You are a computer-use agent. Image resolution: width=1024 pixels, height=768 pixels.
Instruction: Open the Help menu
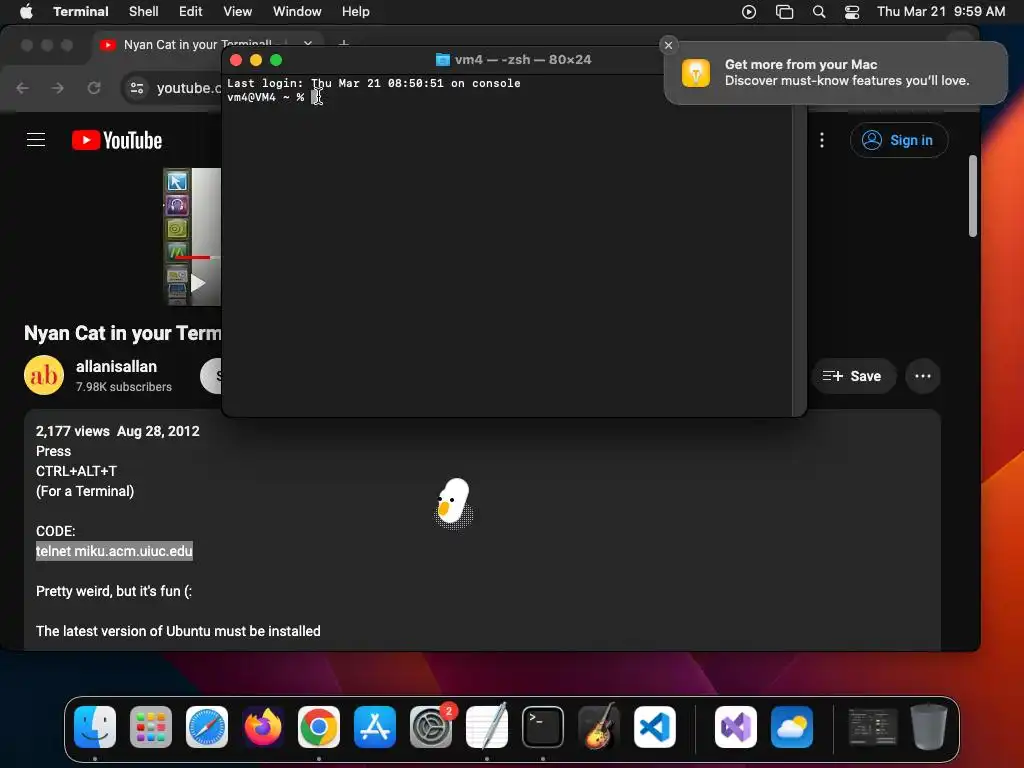point(356,11)
